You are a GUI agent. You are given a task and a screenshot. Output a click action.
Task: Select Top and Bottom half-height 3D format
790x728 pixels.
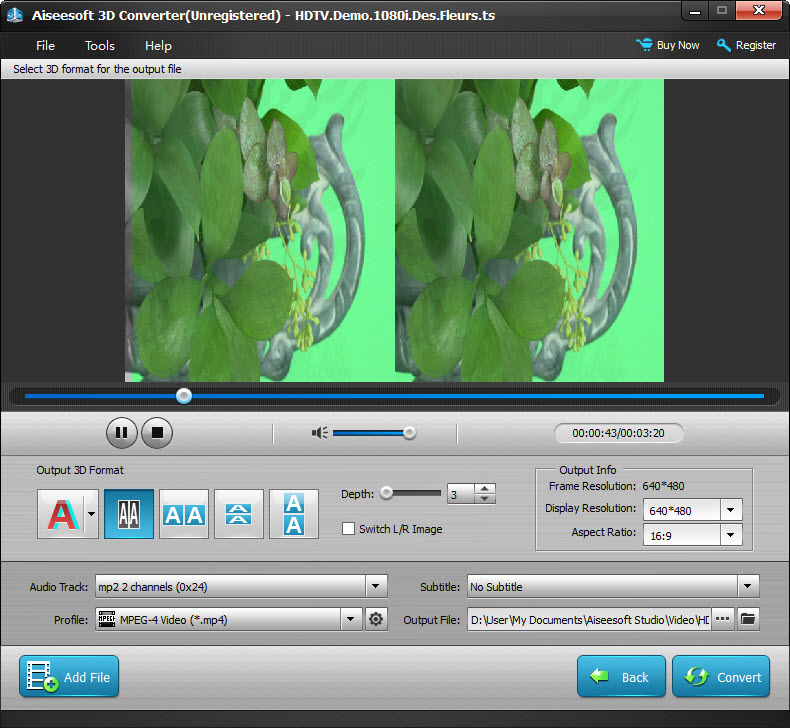point(239,514)
